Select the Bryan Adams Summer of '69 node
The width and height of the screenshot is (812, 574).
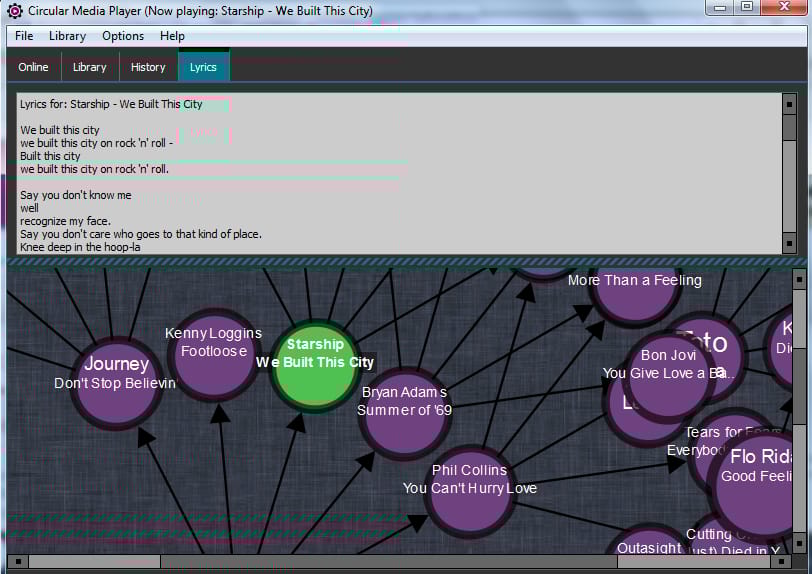click(404, 413)
